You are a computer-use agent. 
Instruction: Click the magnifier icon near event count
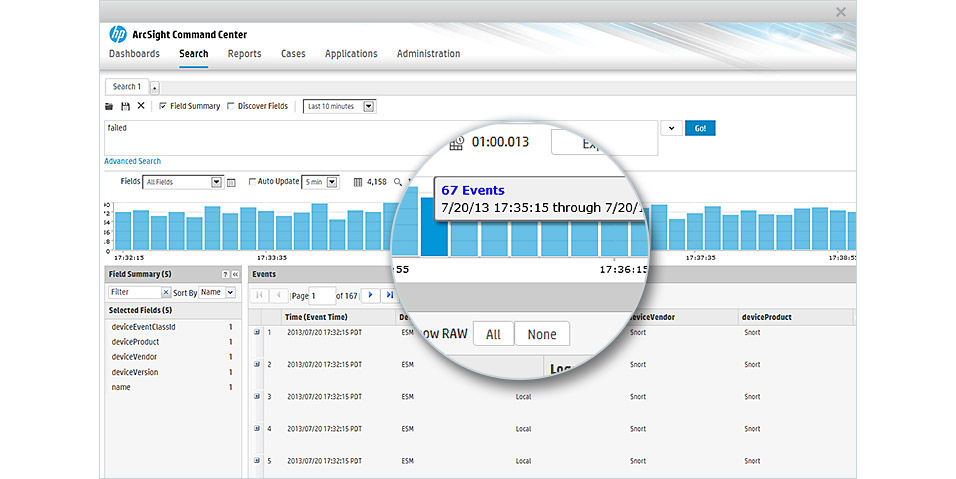tap(397, 182)
